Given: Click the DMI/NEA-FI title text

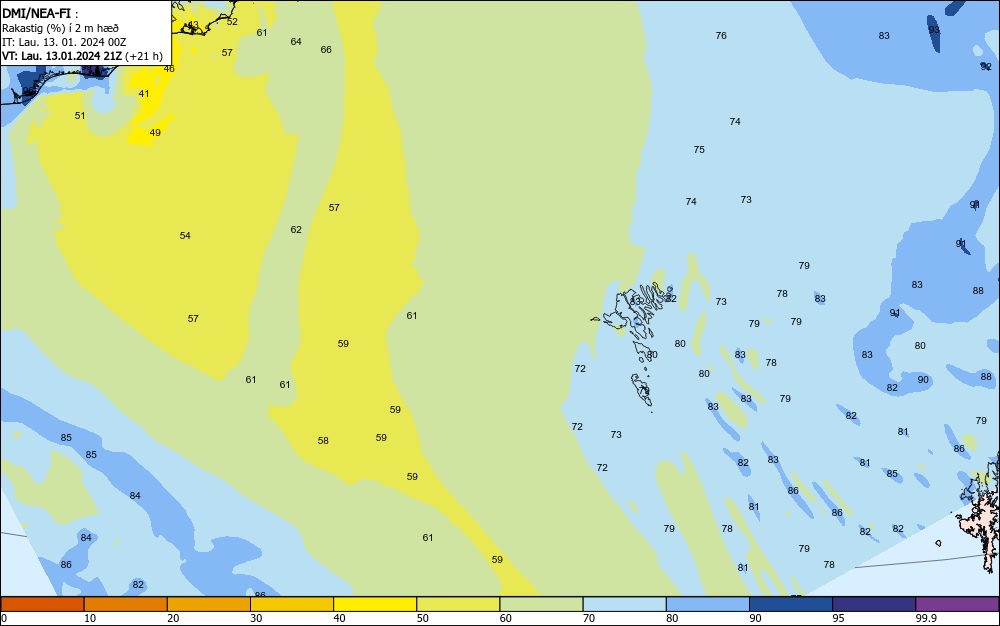Looking at the screenshot, I should (x=36, y=13).
